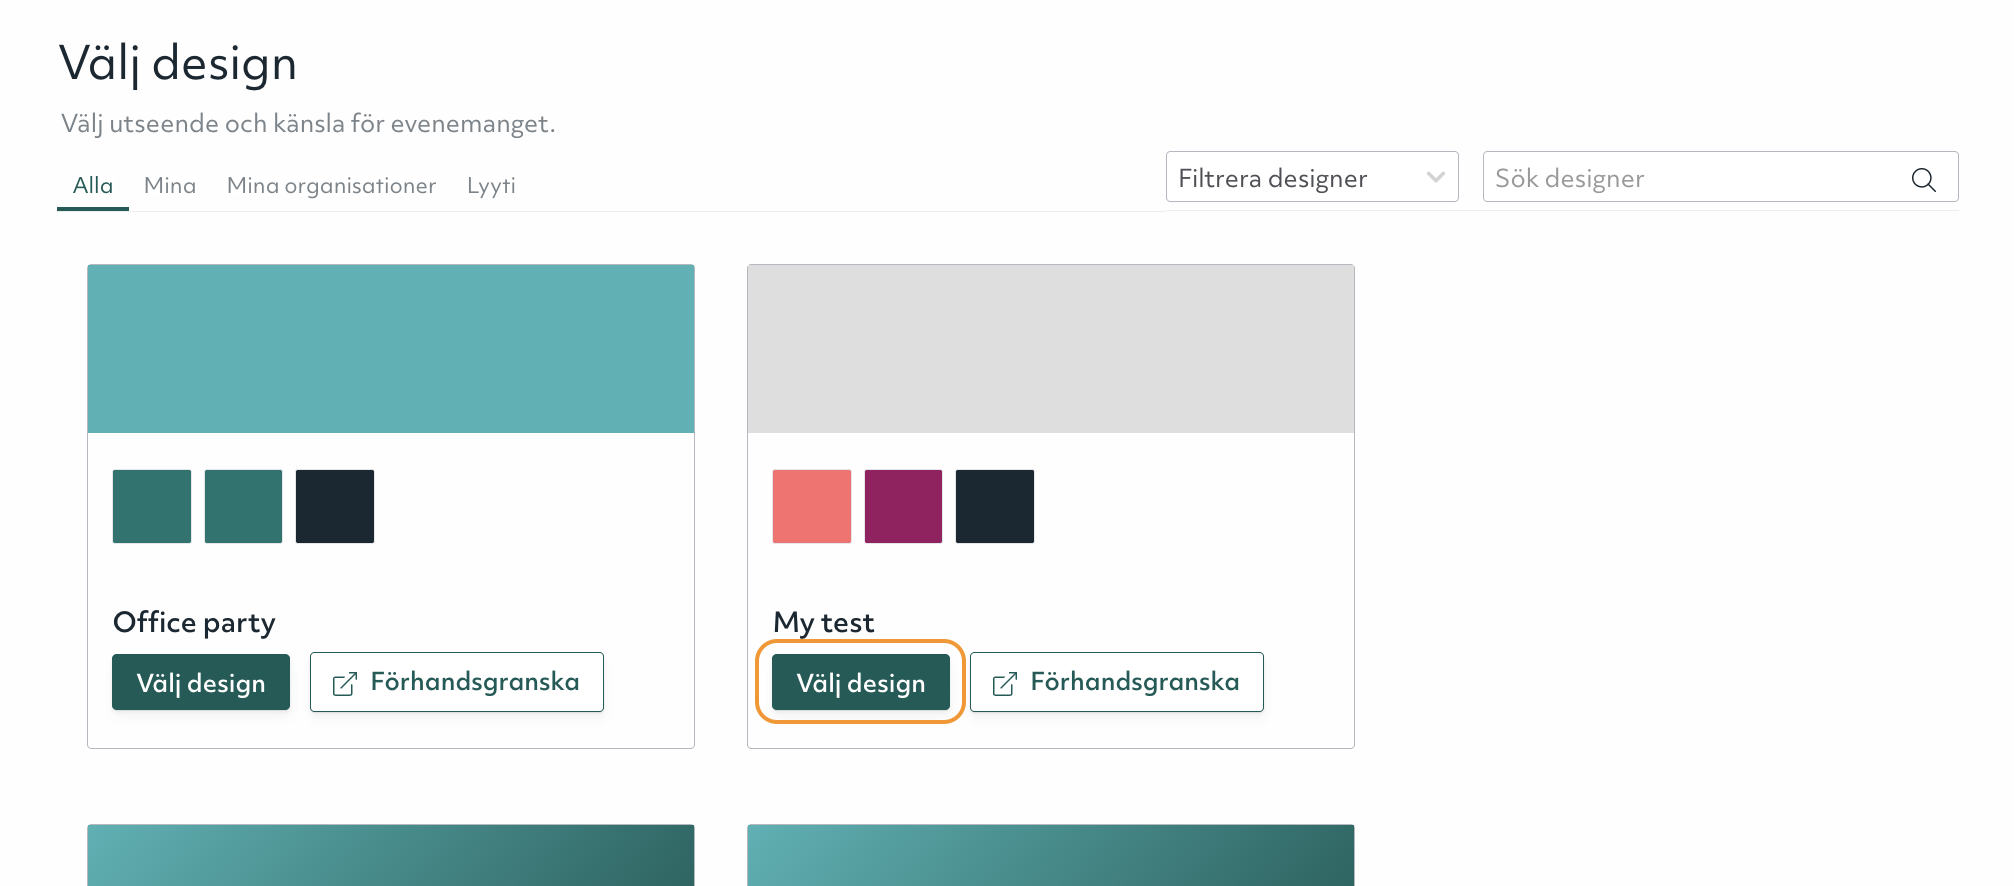Switch to the Mina tab
The image size is (2014, 886).
click(169, 185)
